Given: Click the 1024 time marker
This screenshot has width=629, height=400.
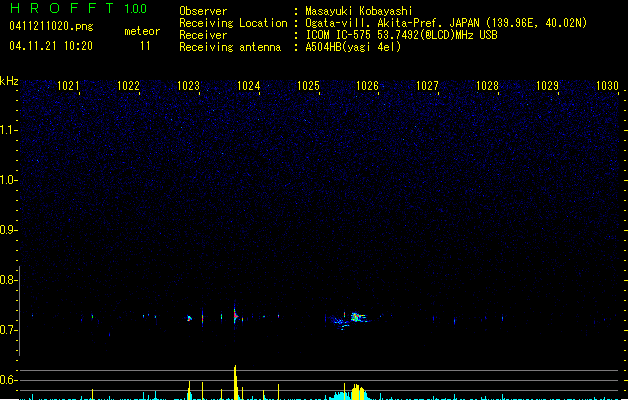Looking at the screenshot, I should click(x=248, y=86).
